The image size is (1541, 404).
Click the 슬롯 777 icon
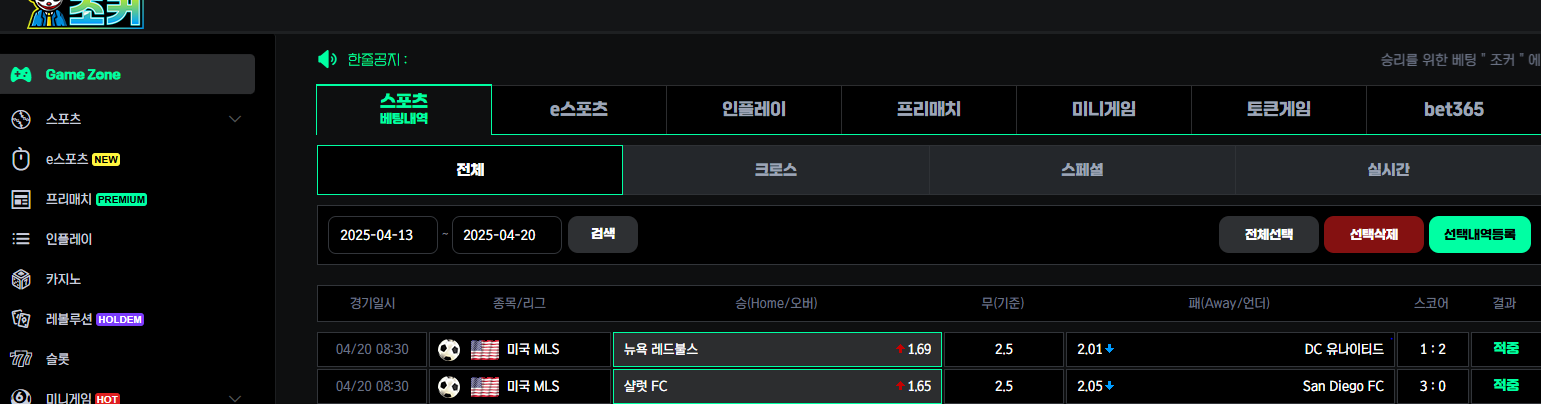coord(21,358)
